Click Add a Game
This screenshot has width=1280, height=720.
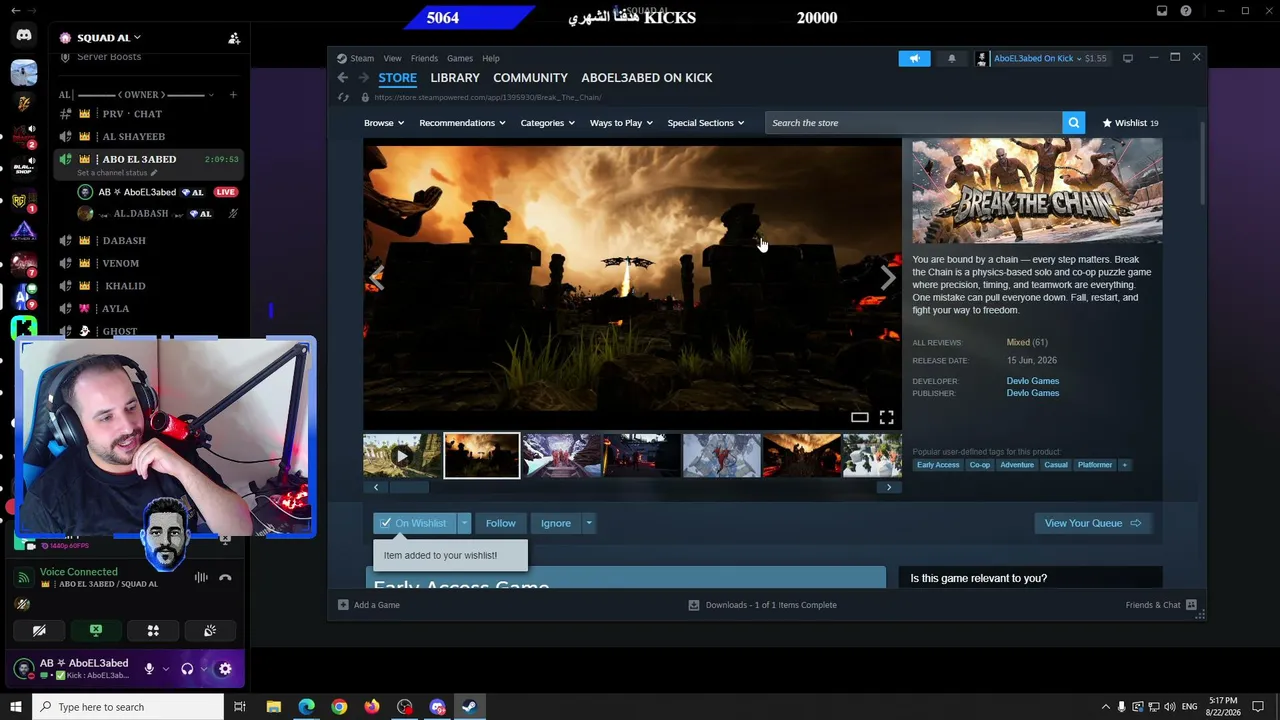pyautogui.click(x=369, y=605)
